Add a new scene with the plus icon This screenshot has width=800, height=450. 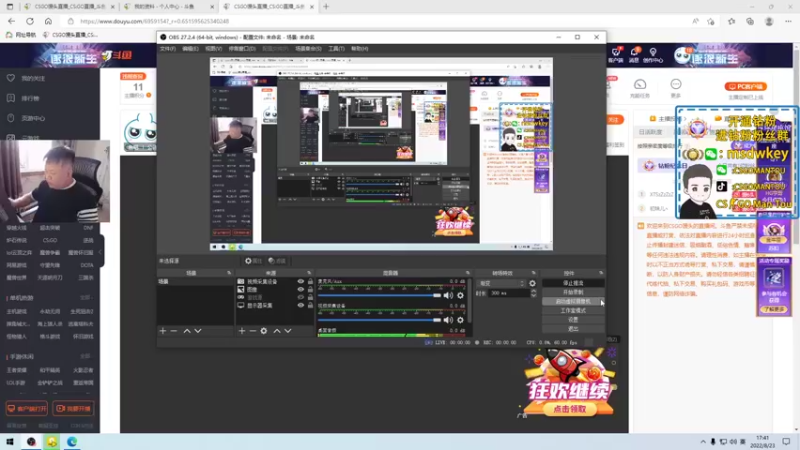163,331
